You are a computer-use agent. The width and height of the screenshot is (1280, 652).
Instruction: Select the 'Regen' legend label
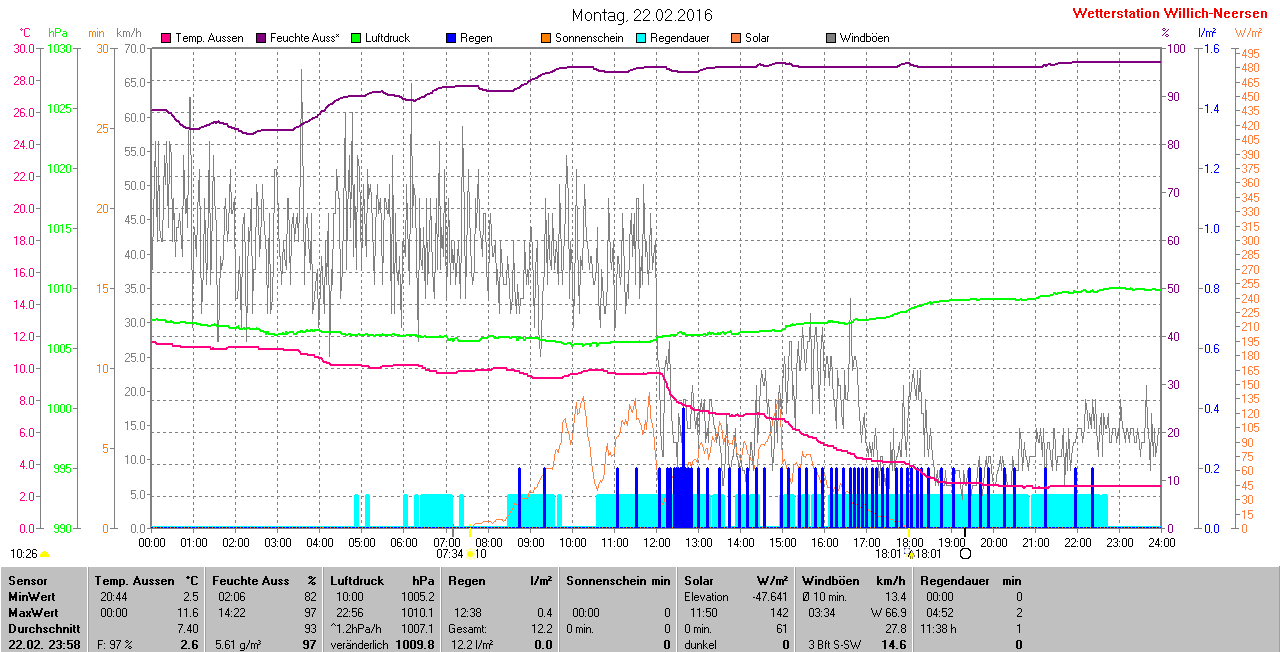[476, 38]
